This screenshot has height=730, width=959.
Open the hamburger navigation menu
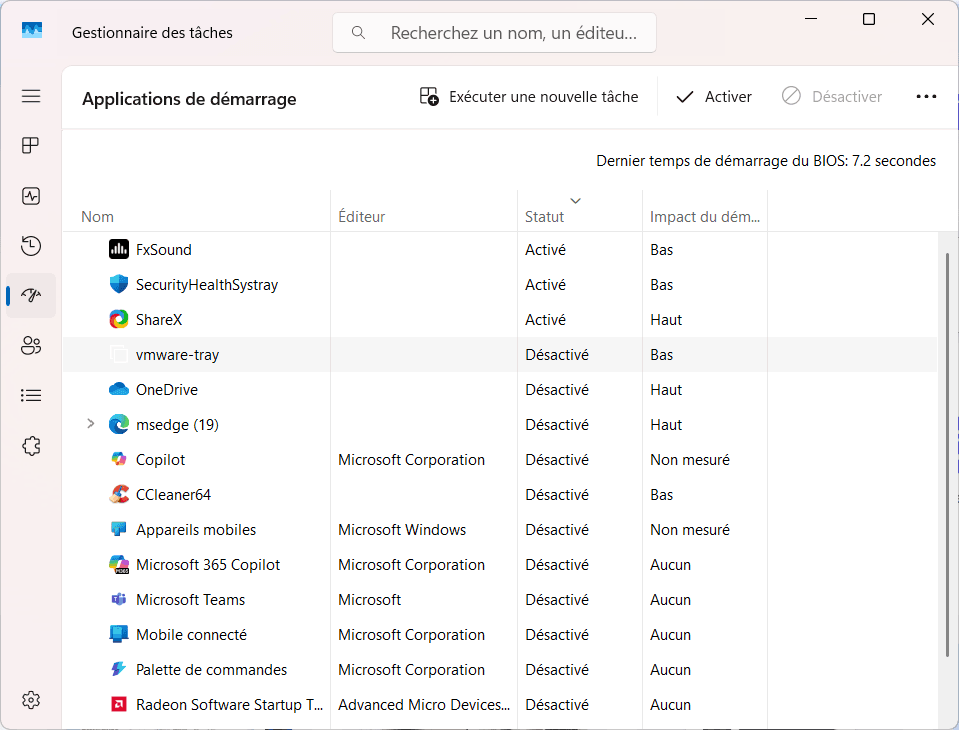31,97
